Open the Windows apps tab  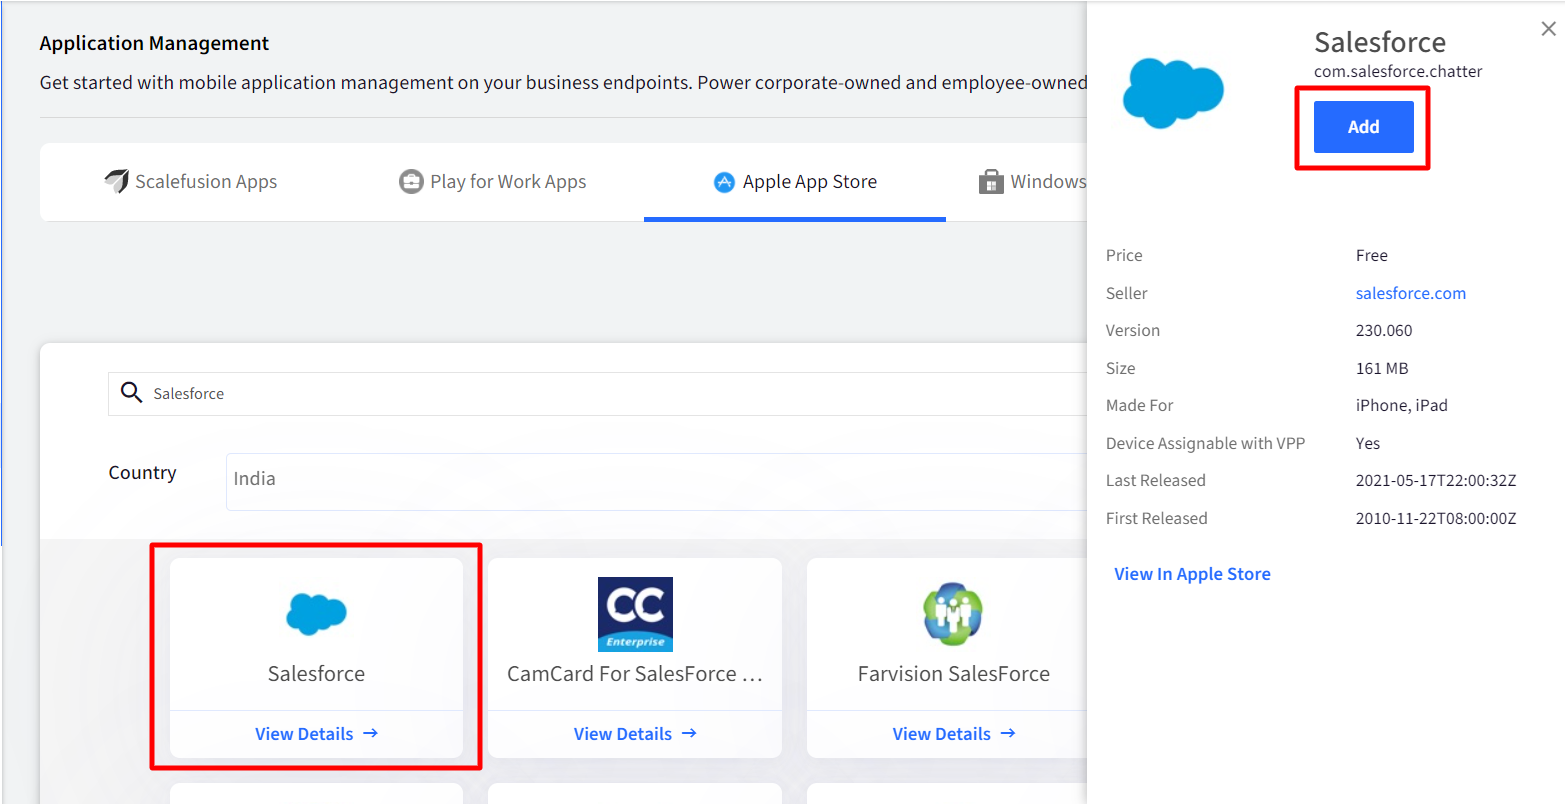pyautogui.click(x=1032, y=182)
